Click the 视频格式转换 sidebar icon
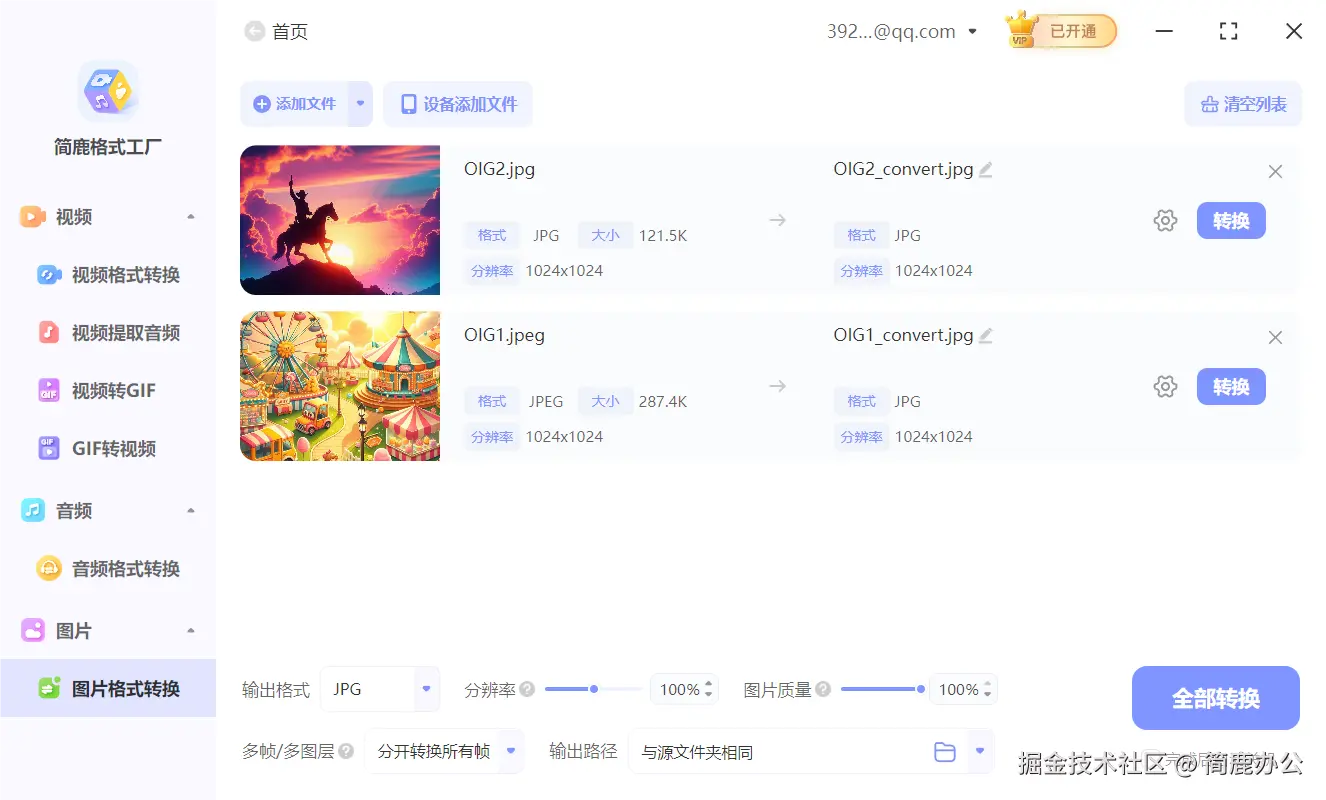 tap(49, 275)
